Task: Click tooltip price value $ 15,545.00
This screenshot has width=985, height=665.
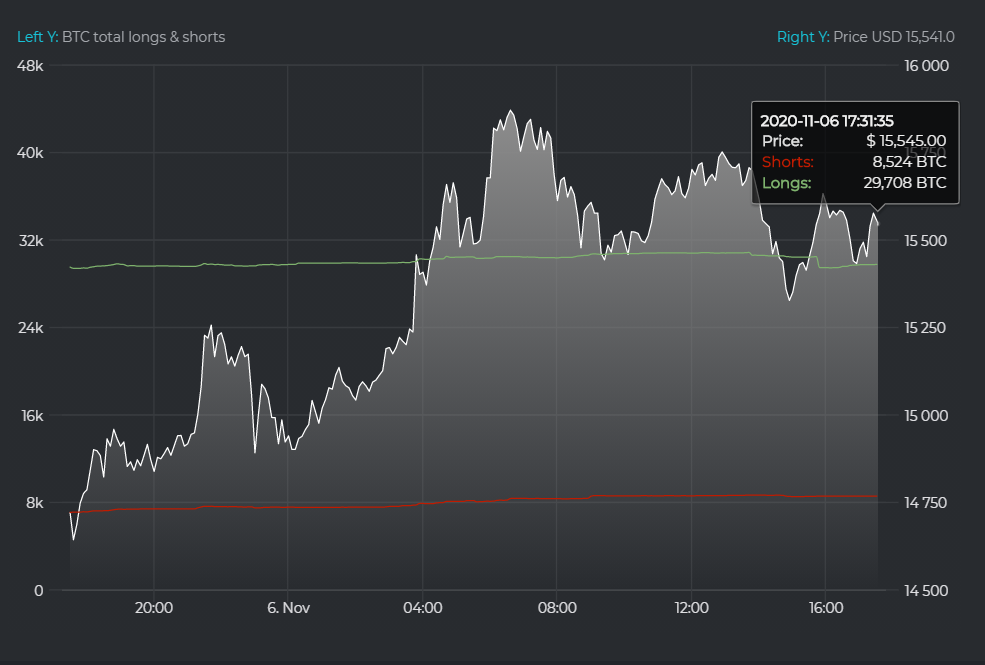Action: [906, 141]
